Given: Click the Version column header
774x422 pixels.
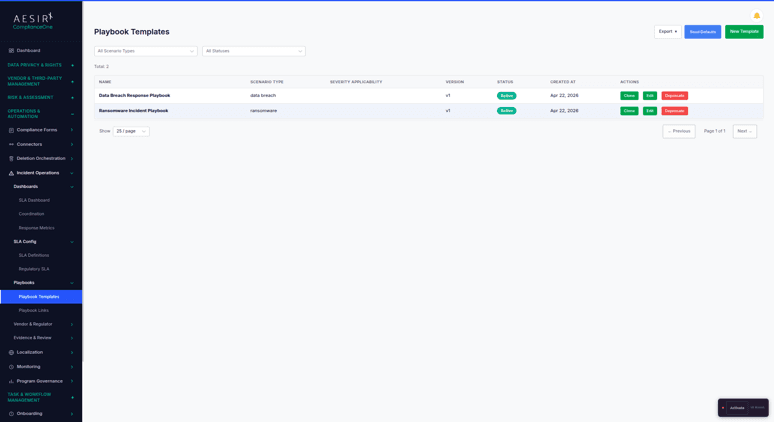Looking at the screenshot, I should pos(455,82).
